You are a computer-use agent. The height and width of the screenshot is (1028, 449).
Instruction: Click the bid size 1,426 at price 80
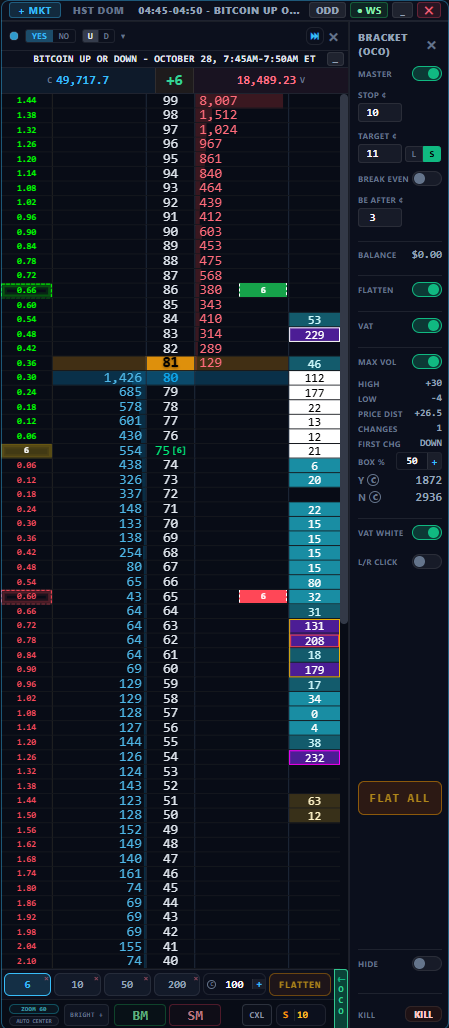click(123, 377)
